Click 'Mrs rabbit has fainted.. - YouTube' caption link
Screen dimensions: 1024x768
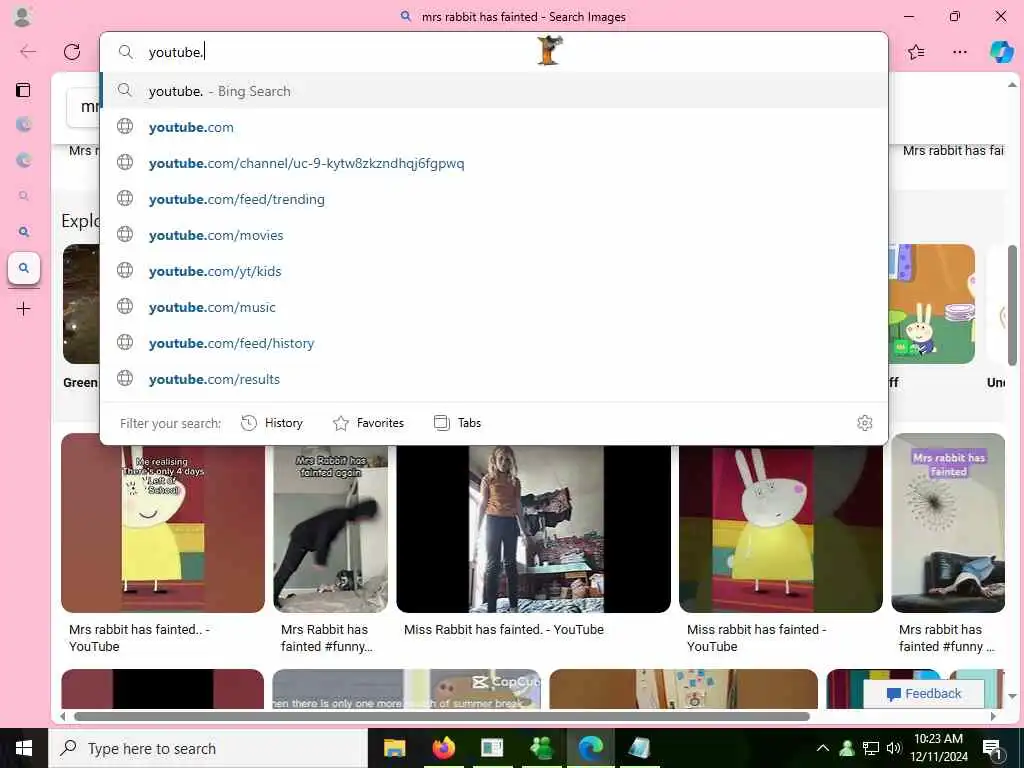[x=139, y=638]
